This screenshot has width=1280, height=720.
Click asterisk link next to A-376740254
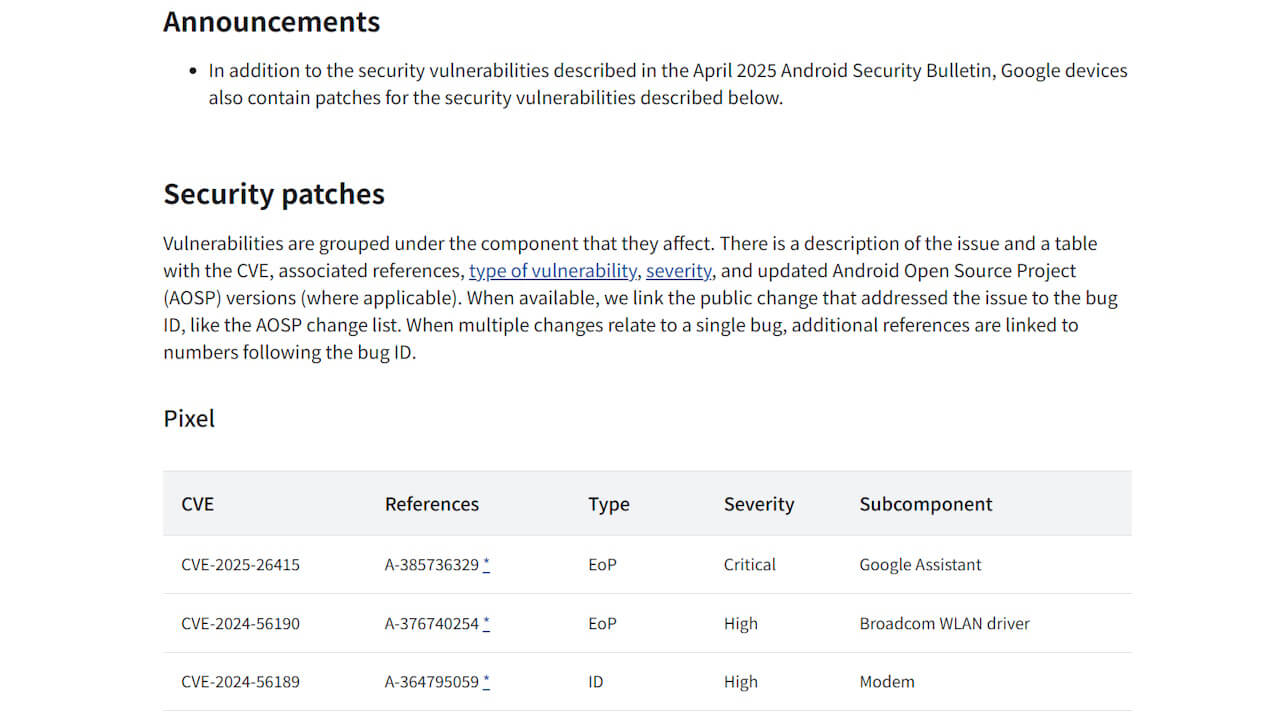[486, 623]
